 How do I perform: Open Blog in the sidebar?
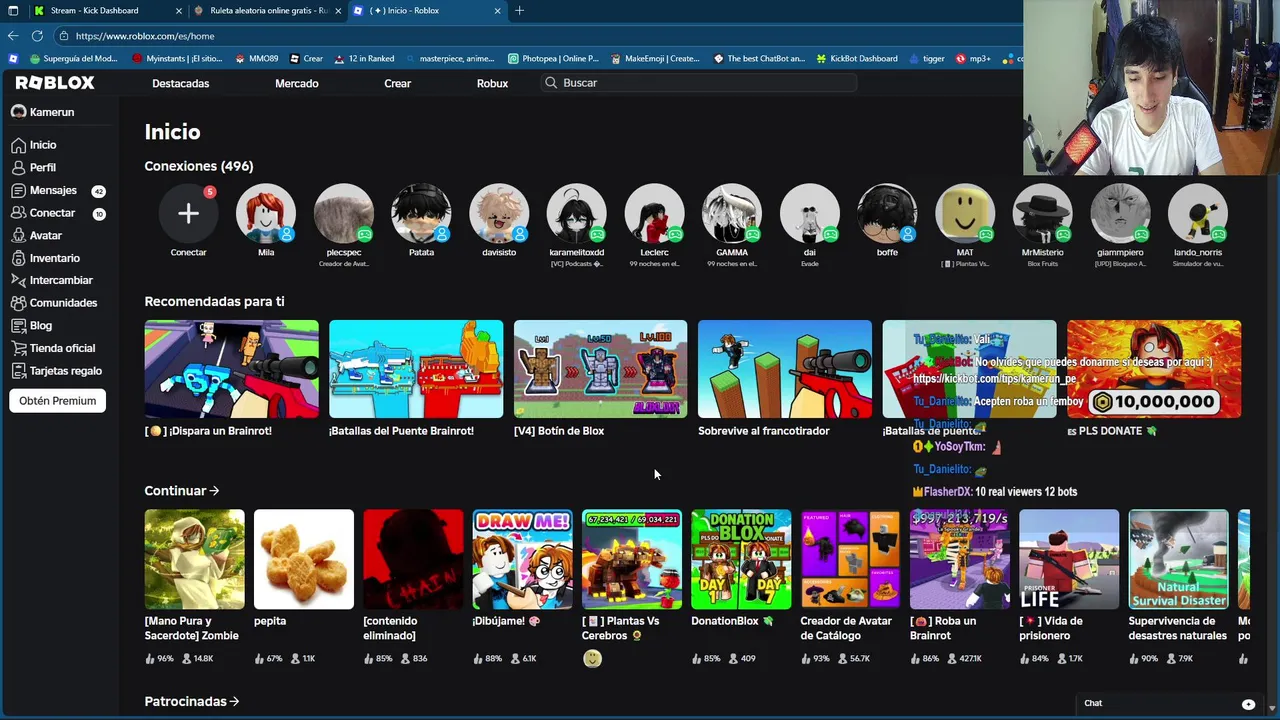[31, 325]
